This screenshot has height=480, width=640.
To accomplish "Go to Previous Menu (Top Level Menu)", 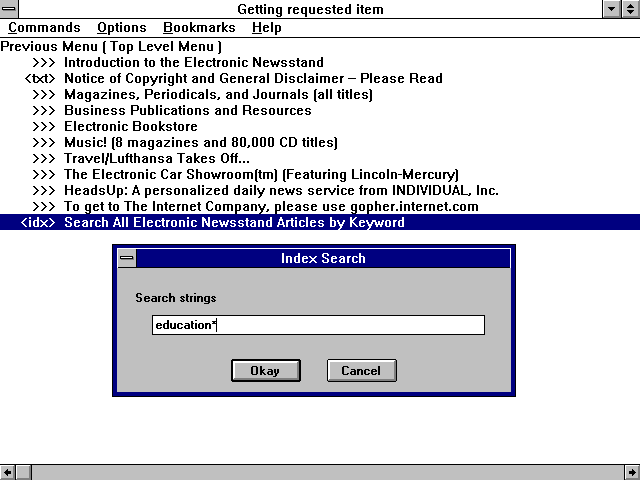I will point(111,46).
